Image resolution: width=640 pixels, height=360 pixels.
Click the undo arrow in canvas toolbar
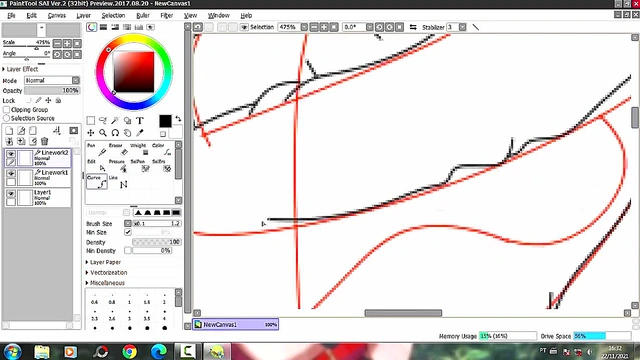(x=198, y=27)
